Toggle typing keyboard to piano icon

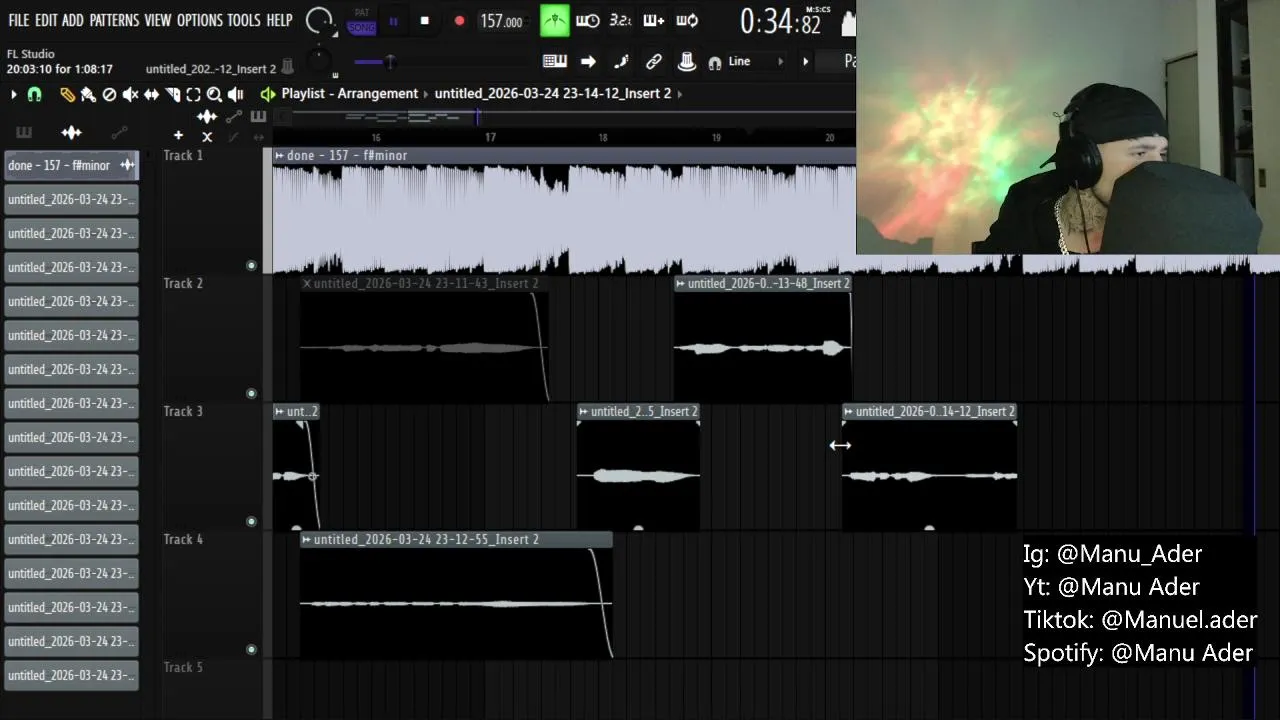pyautogui.click(x=554, y=62)
